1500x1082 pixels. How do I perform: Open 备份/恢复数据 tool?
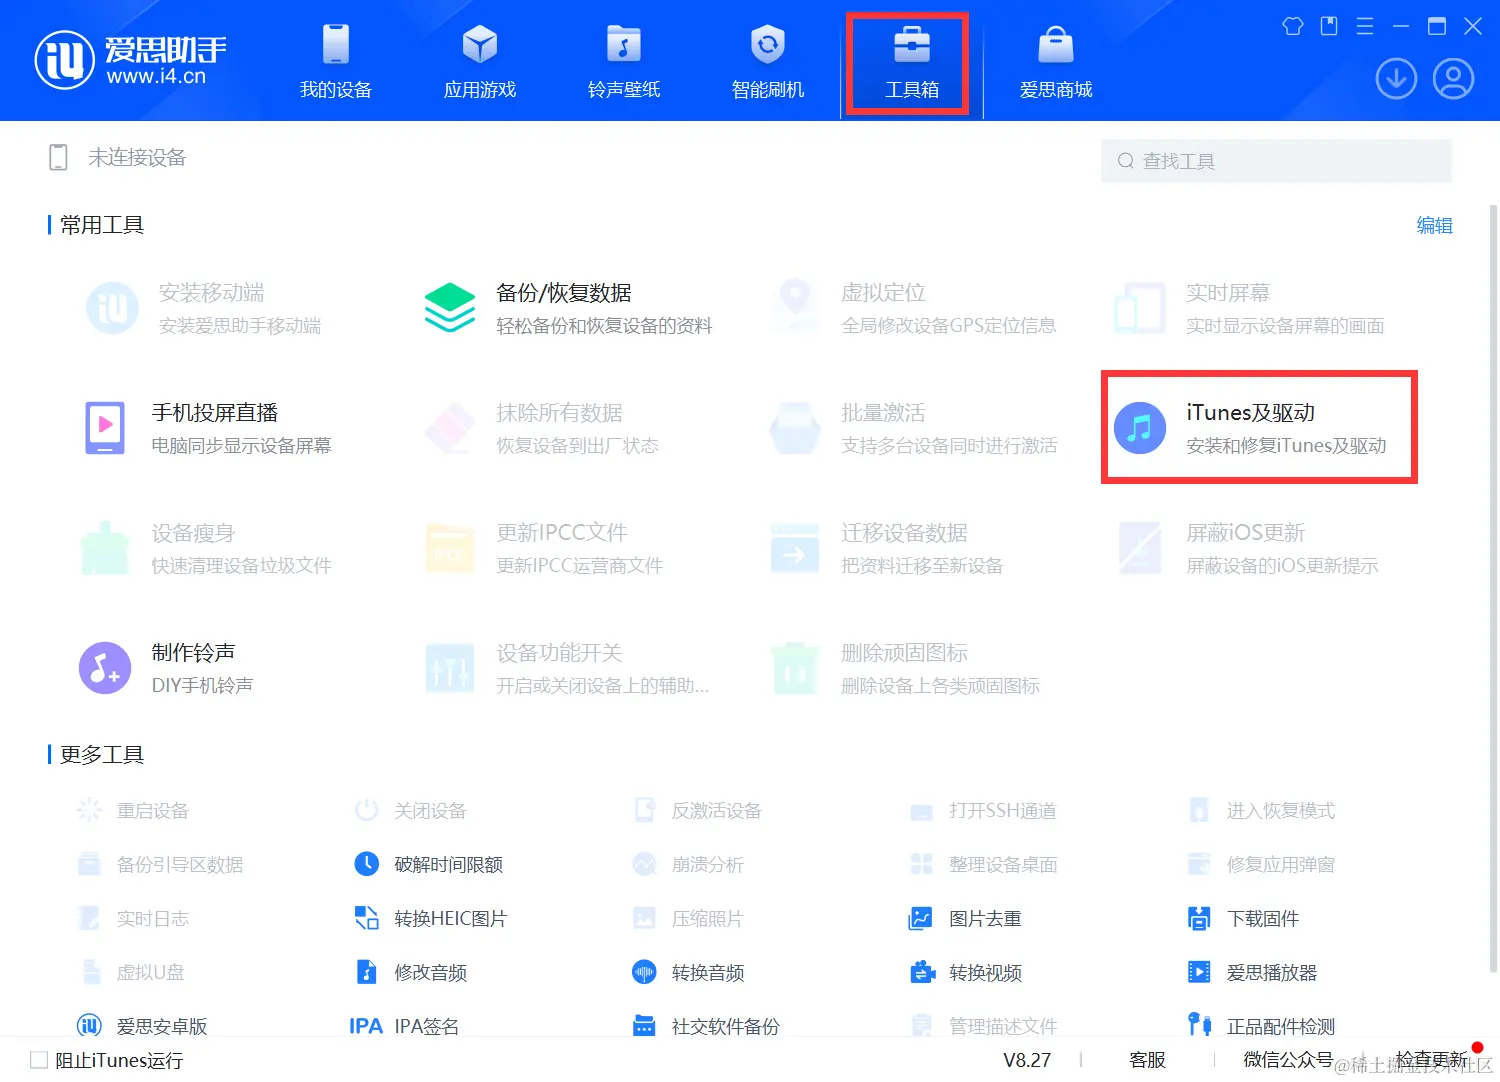(x=568, y=308)
